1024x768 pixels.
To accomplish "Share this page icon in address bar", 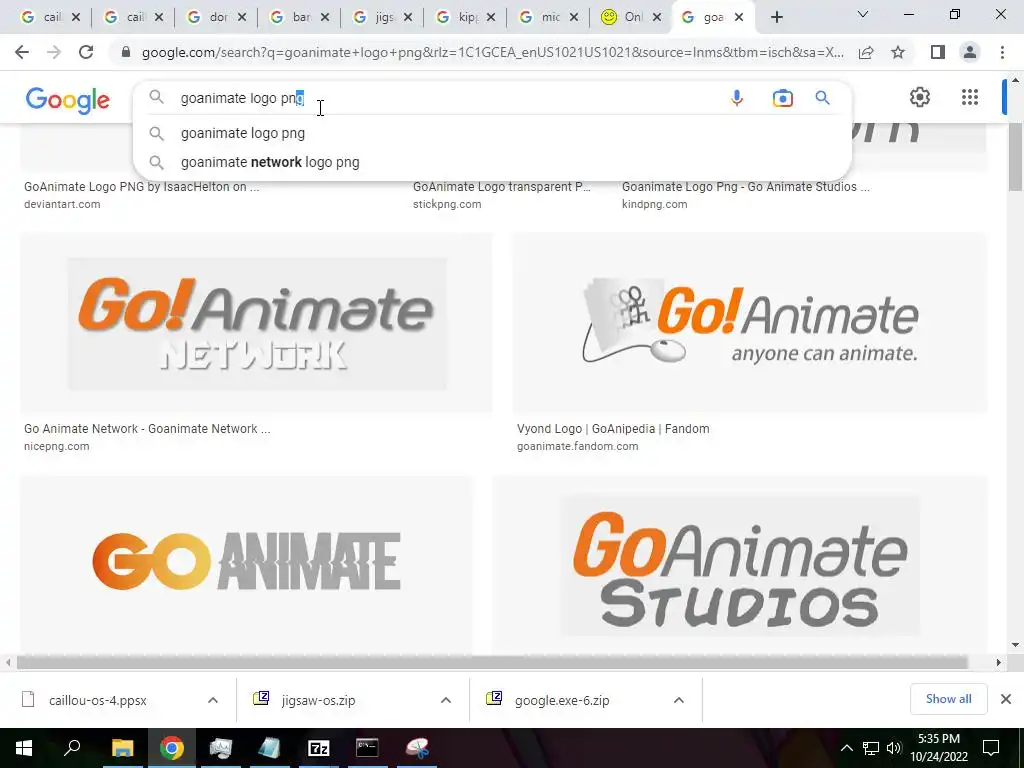I will click(866, 52).
